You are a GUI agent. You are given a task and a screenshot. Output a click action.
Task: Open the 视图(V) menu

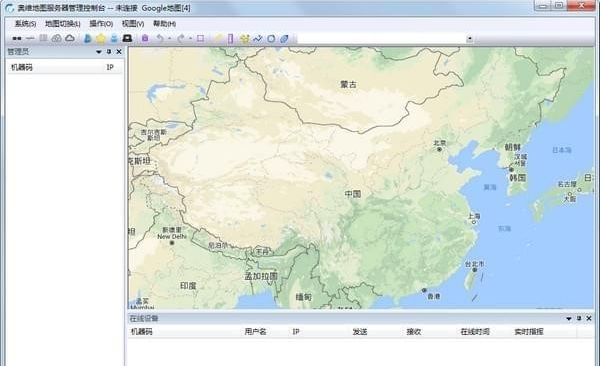[x=133, y=24]
